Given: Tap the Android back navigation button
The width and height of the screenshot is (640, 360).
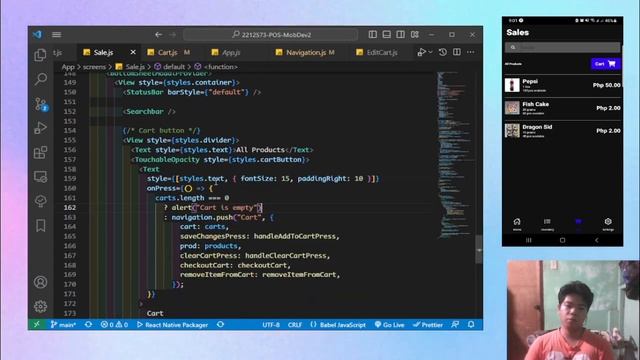Looking at the screenshot, I should point(597,240).
